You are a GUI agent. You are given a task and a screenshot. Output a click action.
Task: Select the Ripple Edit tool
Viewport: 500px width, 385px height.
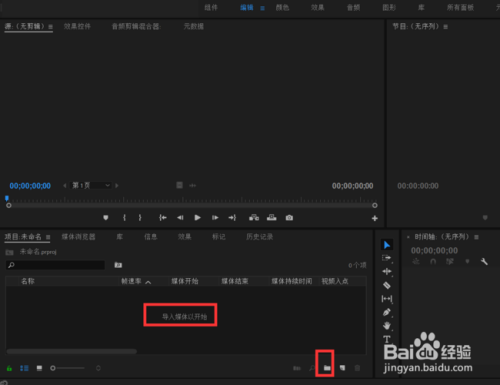click(387, 272)
